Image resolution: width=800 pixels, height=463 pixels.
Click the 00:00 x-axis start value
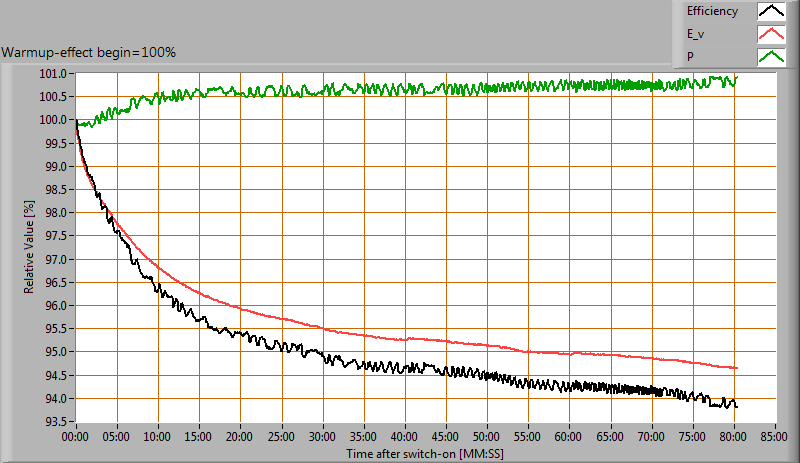76,436
